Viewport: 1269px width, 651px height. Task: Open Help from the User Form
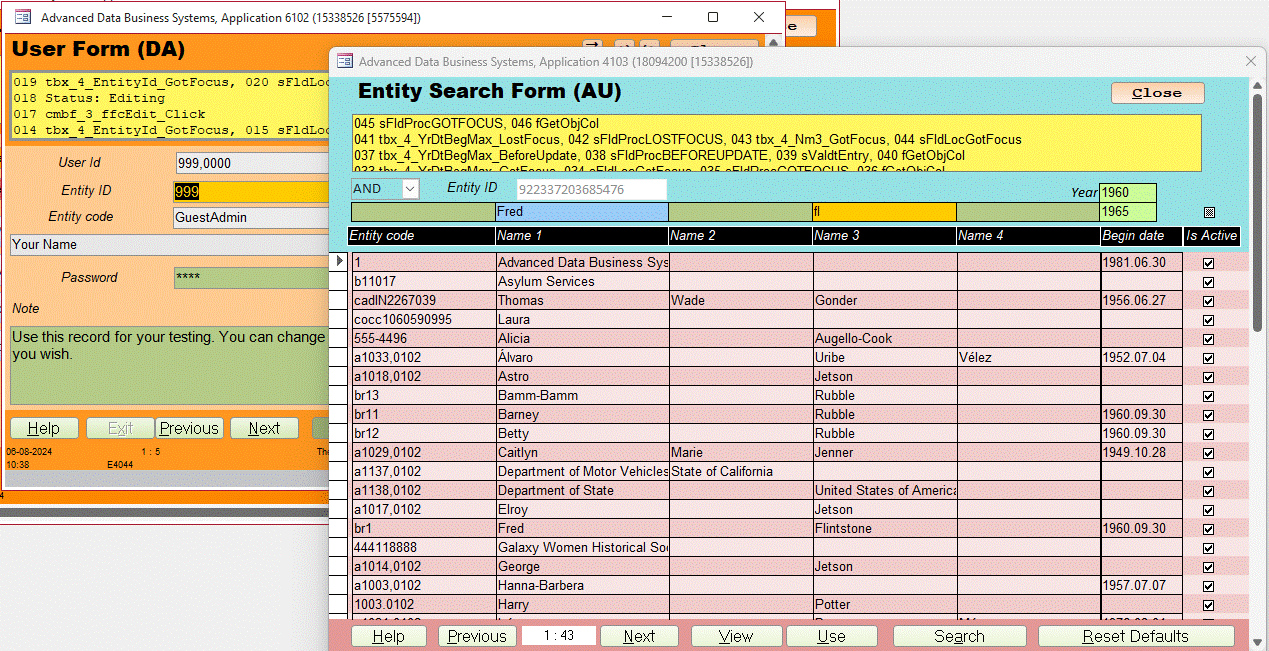coord(44,427)
